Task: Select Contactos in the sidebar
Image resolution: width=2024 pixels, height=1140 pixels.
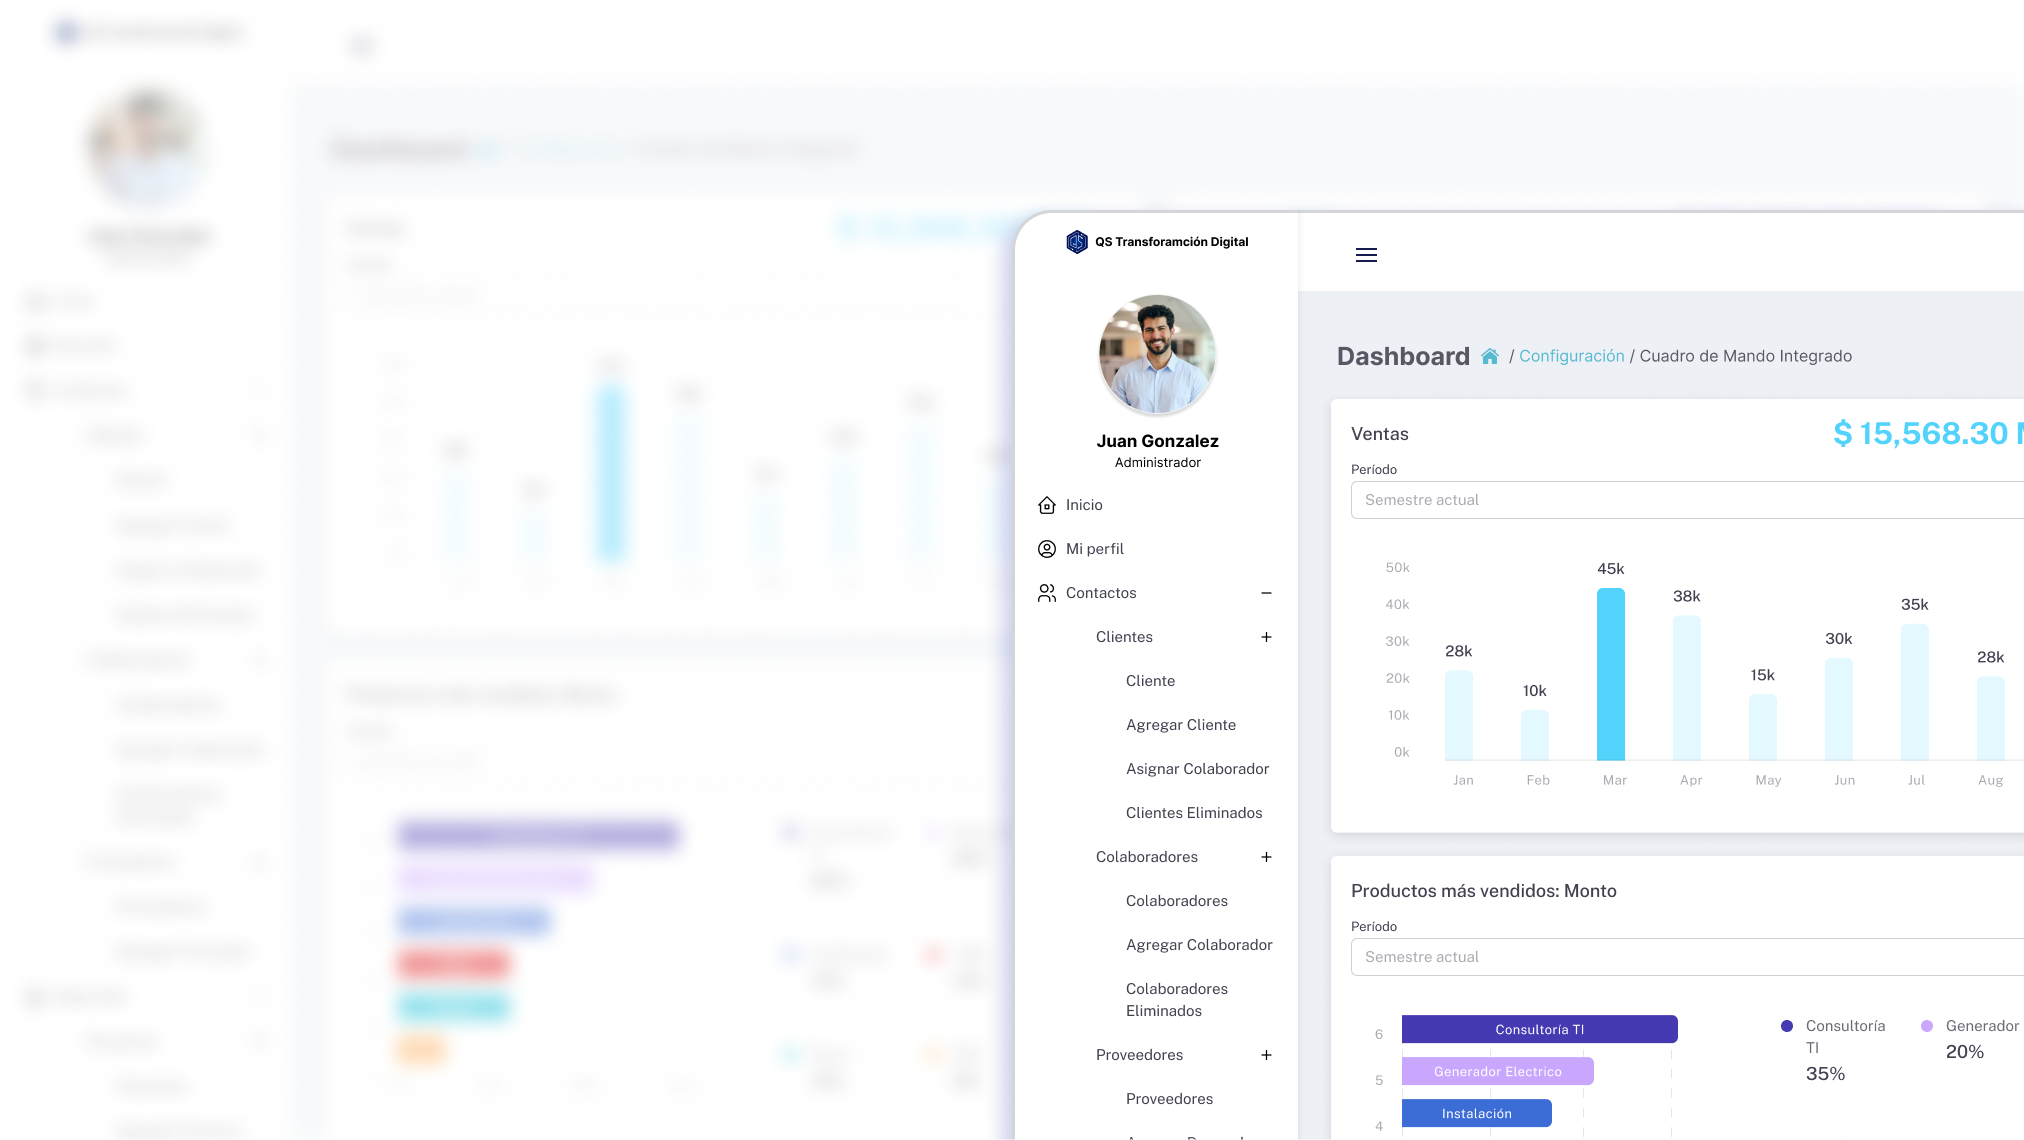Action: click(1101, 593)
